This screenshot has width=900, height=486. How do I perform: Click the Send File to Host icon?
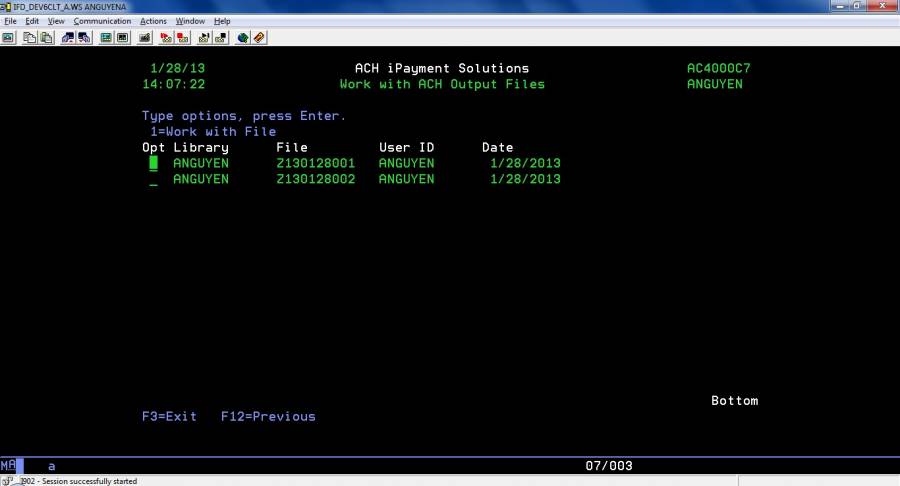(68, 38)
